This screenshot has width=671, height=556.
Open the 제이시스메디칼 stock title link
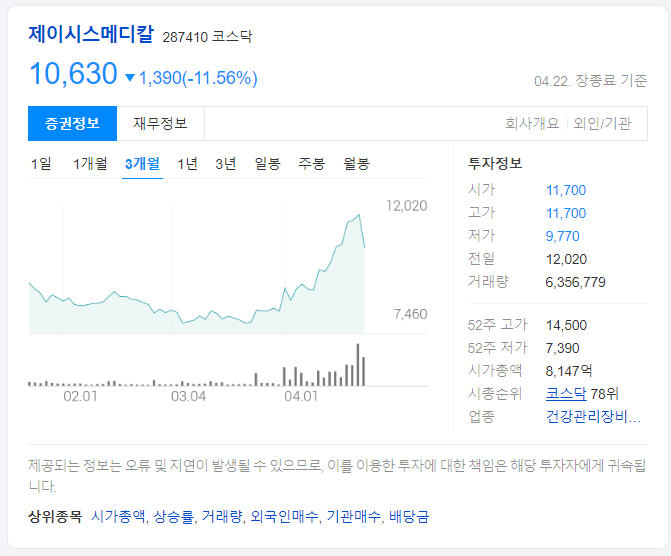[91, 34]
